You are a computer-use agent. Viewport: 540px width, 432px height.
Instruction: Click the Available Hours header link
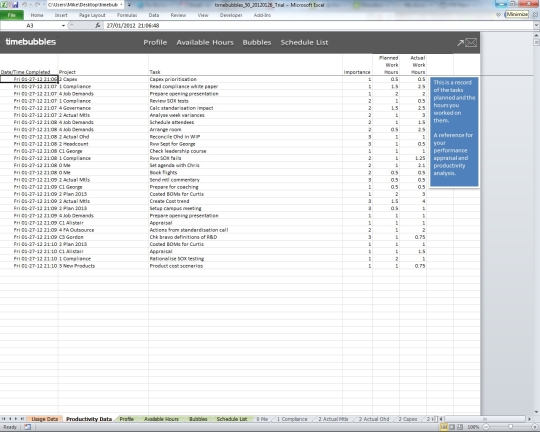[205, 42]
